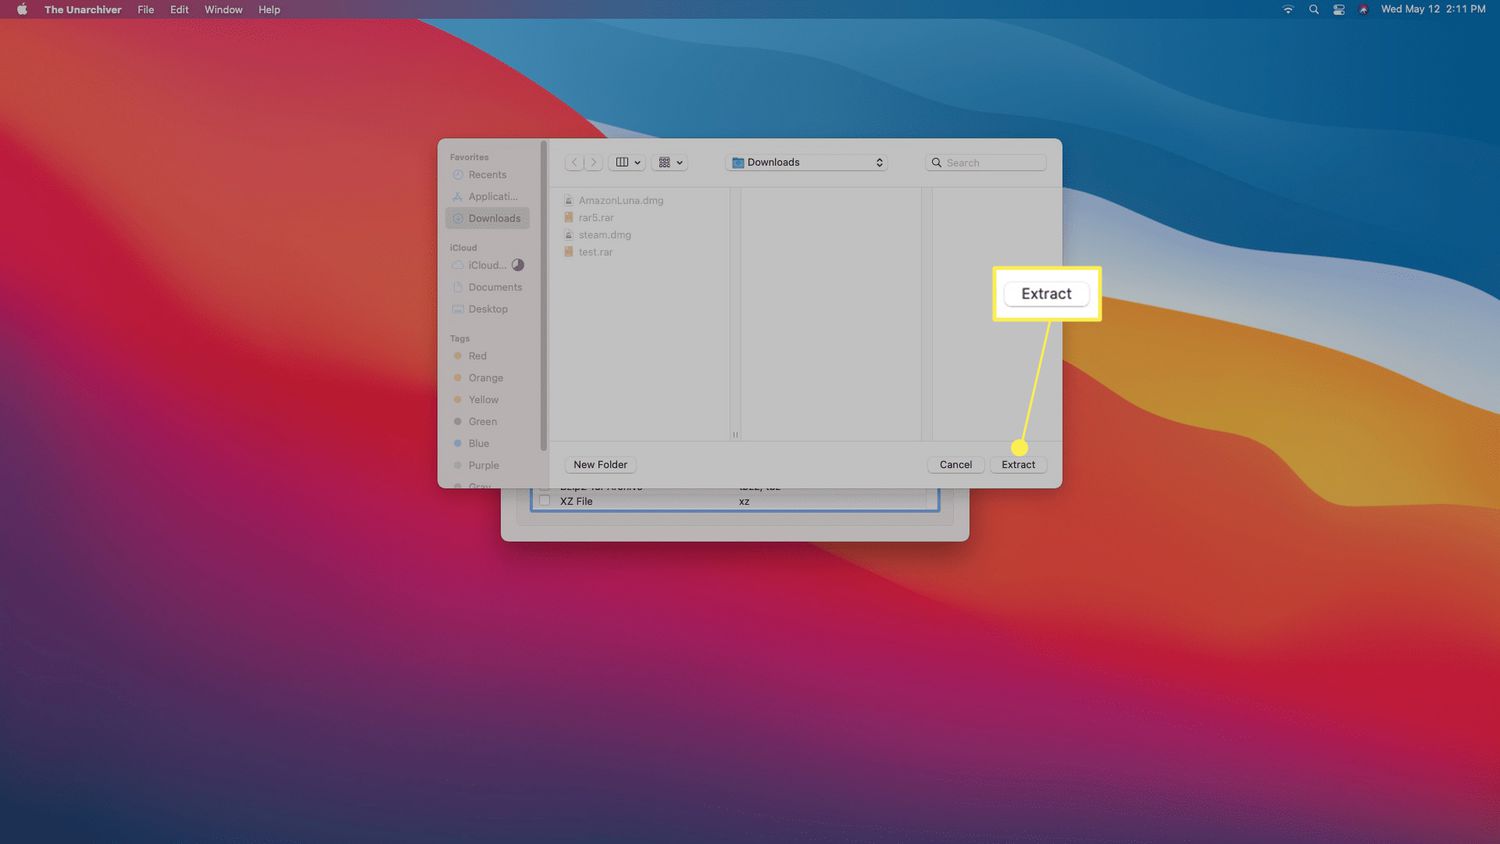1500x844 pixels.
Task: Check the XZ File checkbox
Action: (x=545, y=501)
